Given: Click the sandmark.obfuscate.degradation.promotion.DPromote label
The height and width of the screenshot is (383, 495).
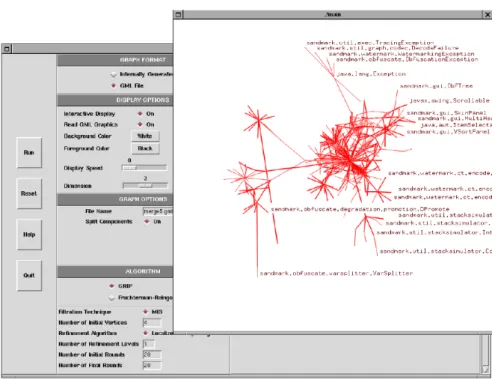Looking at the screenshot, I should tap(360, 209).
